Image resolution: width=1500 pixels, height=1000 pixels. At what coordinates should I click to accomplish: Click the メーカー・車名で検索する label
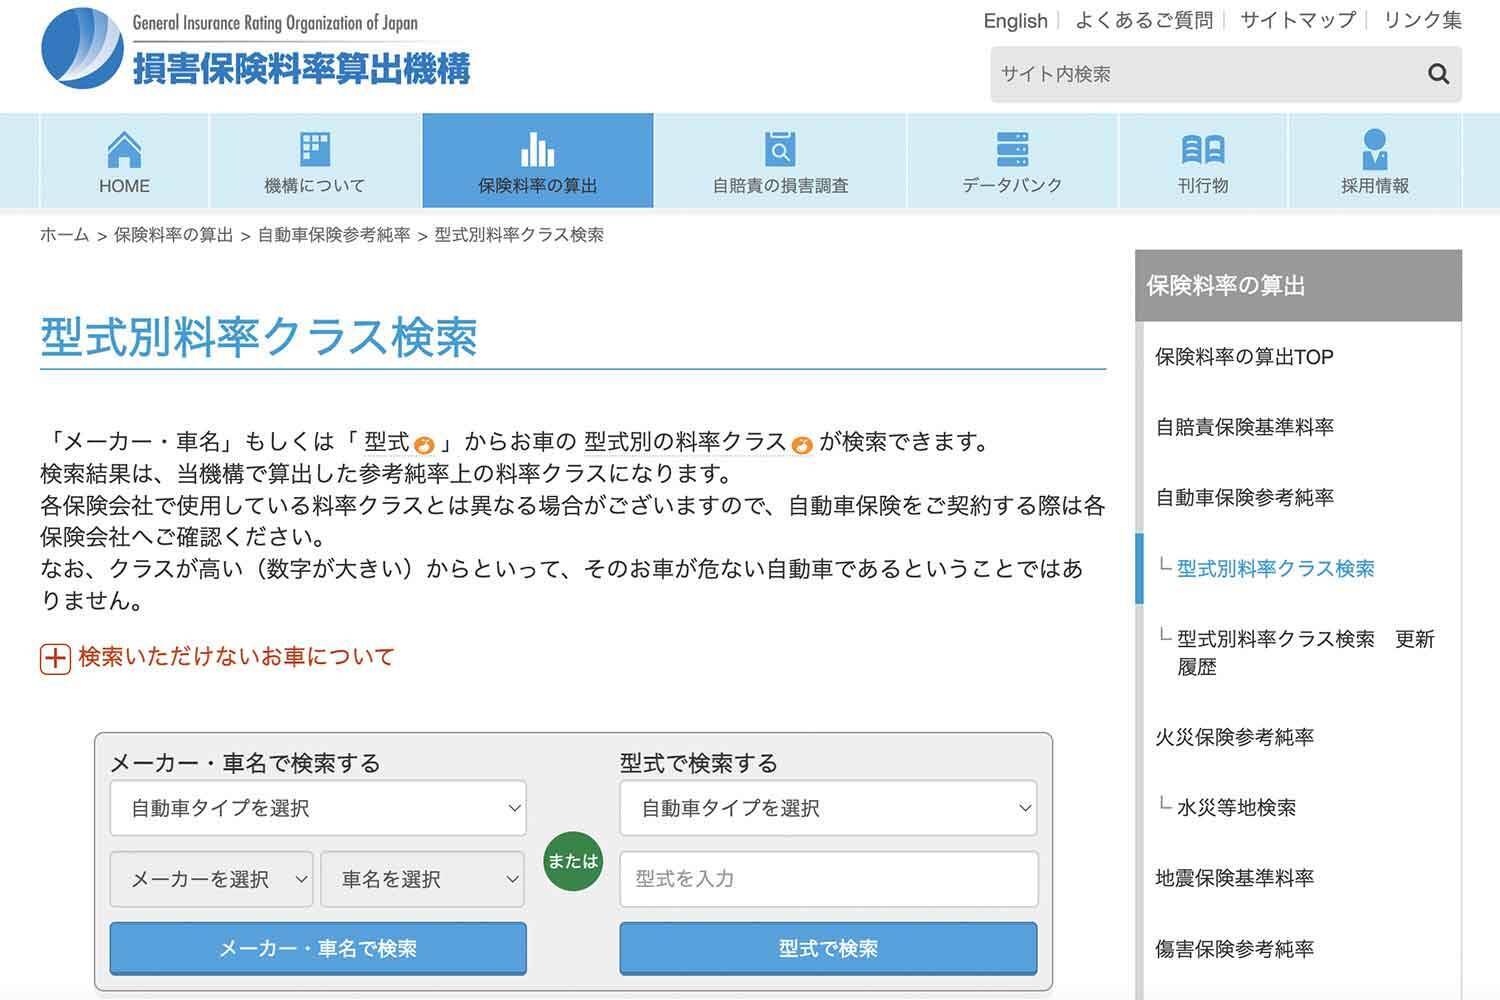click(x=245, y=763)
